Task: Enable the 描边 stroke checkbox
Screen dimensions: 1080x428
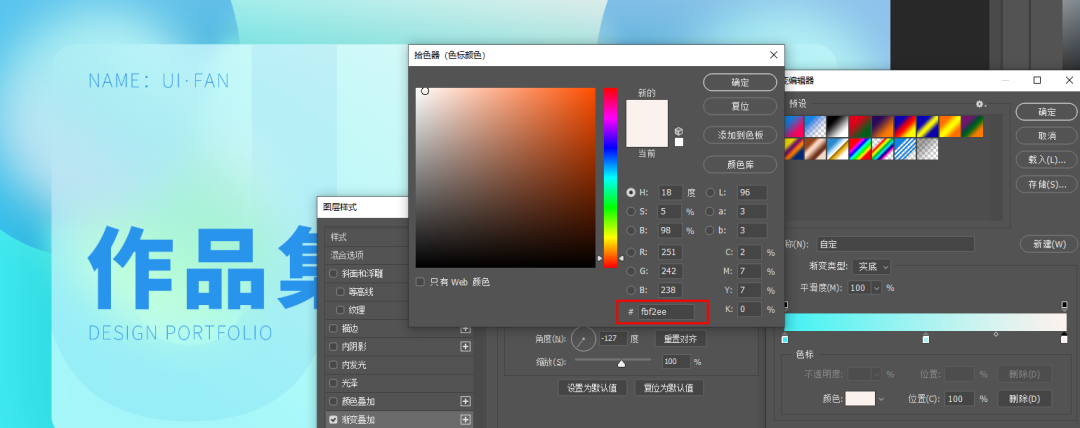Action: coord(334,328)
